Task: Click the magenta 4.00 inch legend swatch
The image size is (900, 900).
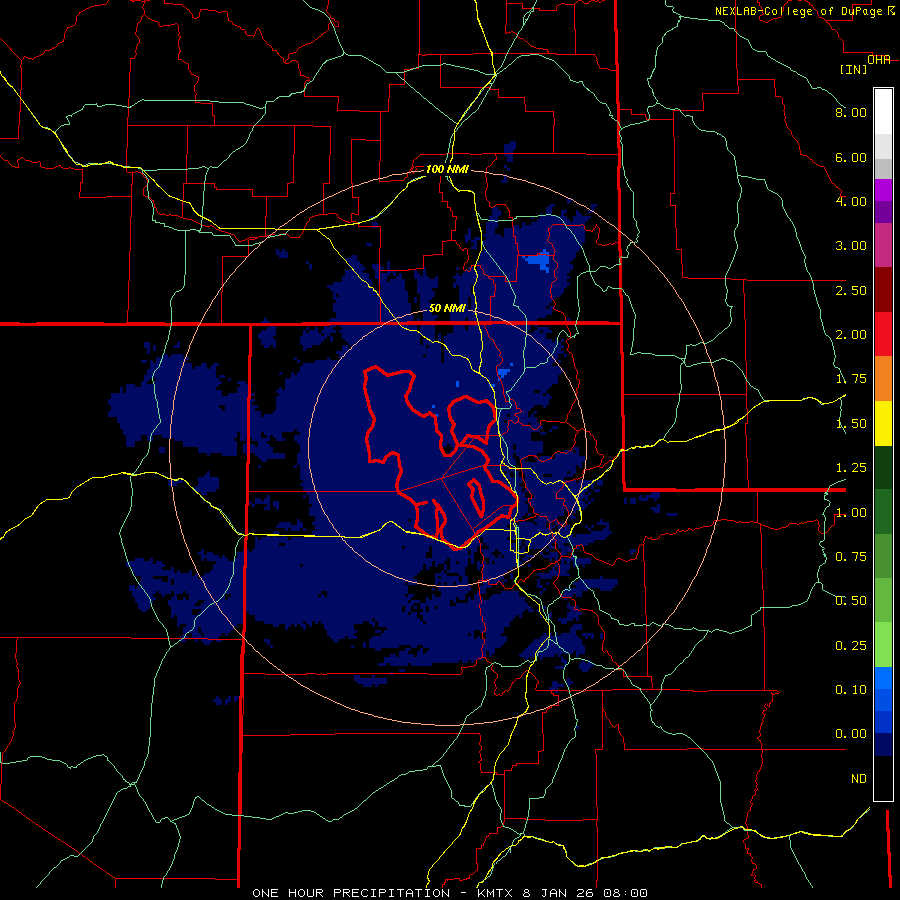Action: [x=883, y=190]
